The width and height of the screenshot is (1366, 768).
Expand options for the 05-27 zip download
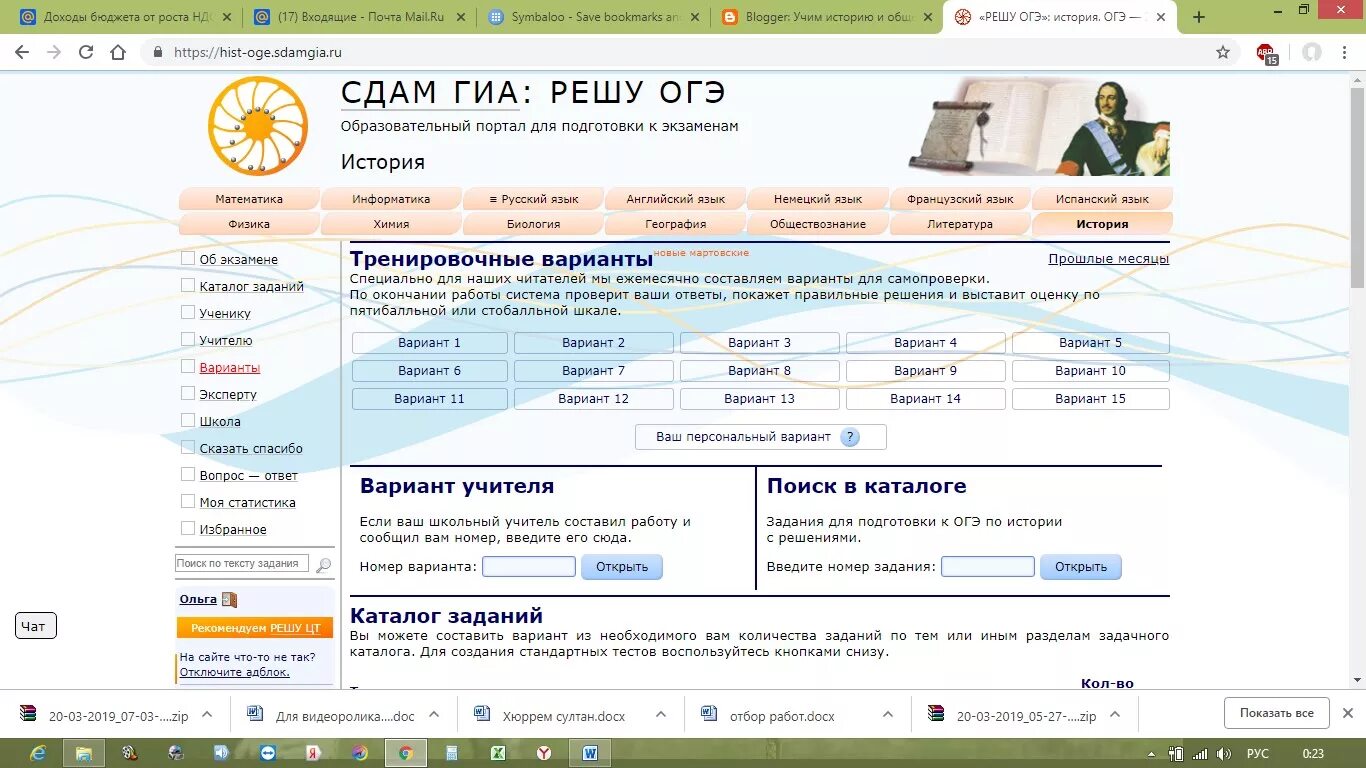pyautogui.click(x=1115, y=714)
